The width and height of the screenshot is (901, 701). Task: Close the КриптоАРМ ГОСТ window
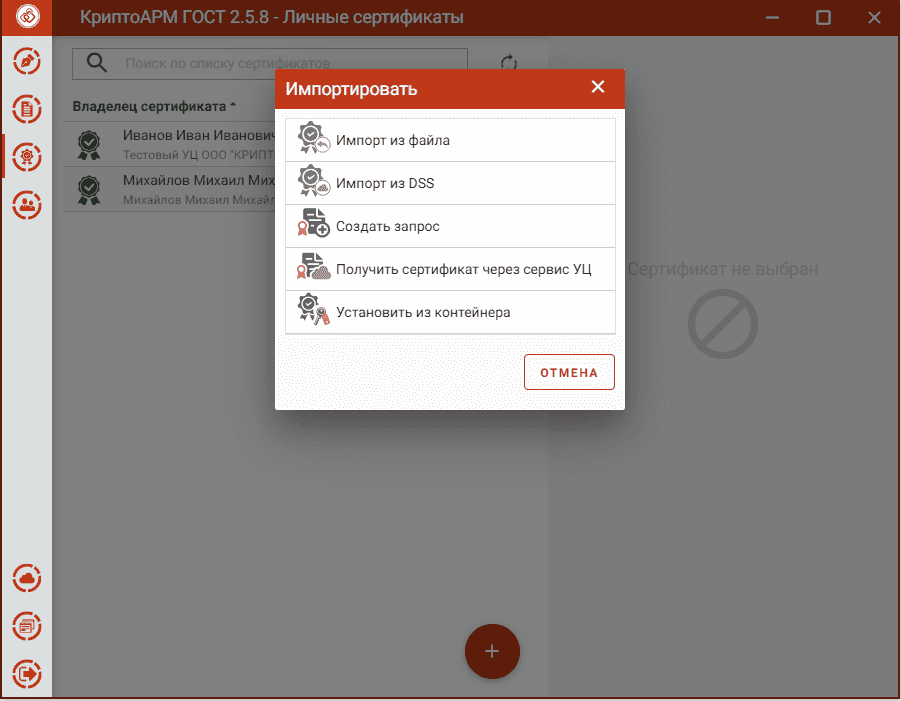point(874,18)
